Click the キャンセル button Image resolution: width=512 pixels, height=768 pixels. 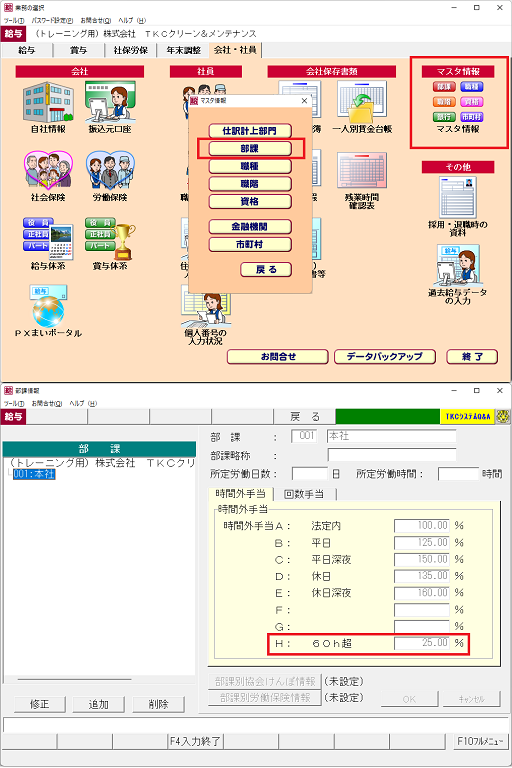click(x=471, y=699)
